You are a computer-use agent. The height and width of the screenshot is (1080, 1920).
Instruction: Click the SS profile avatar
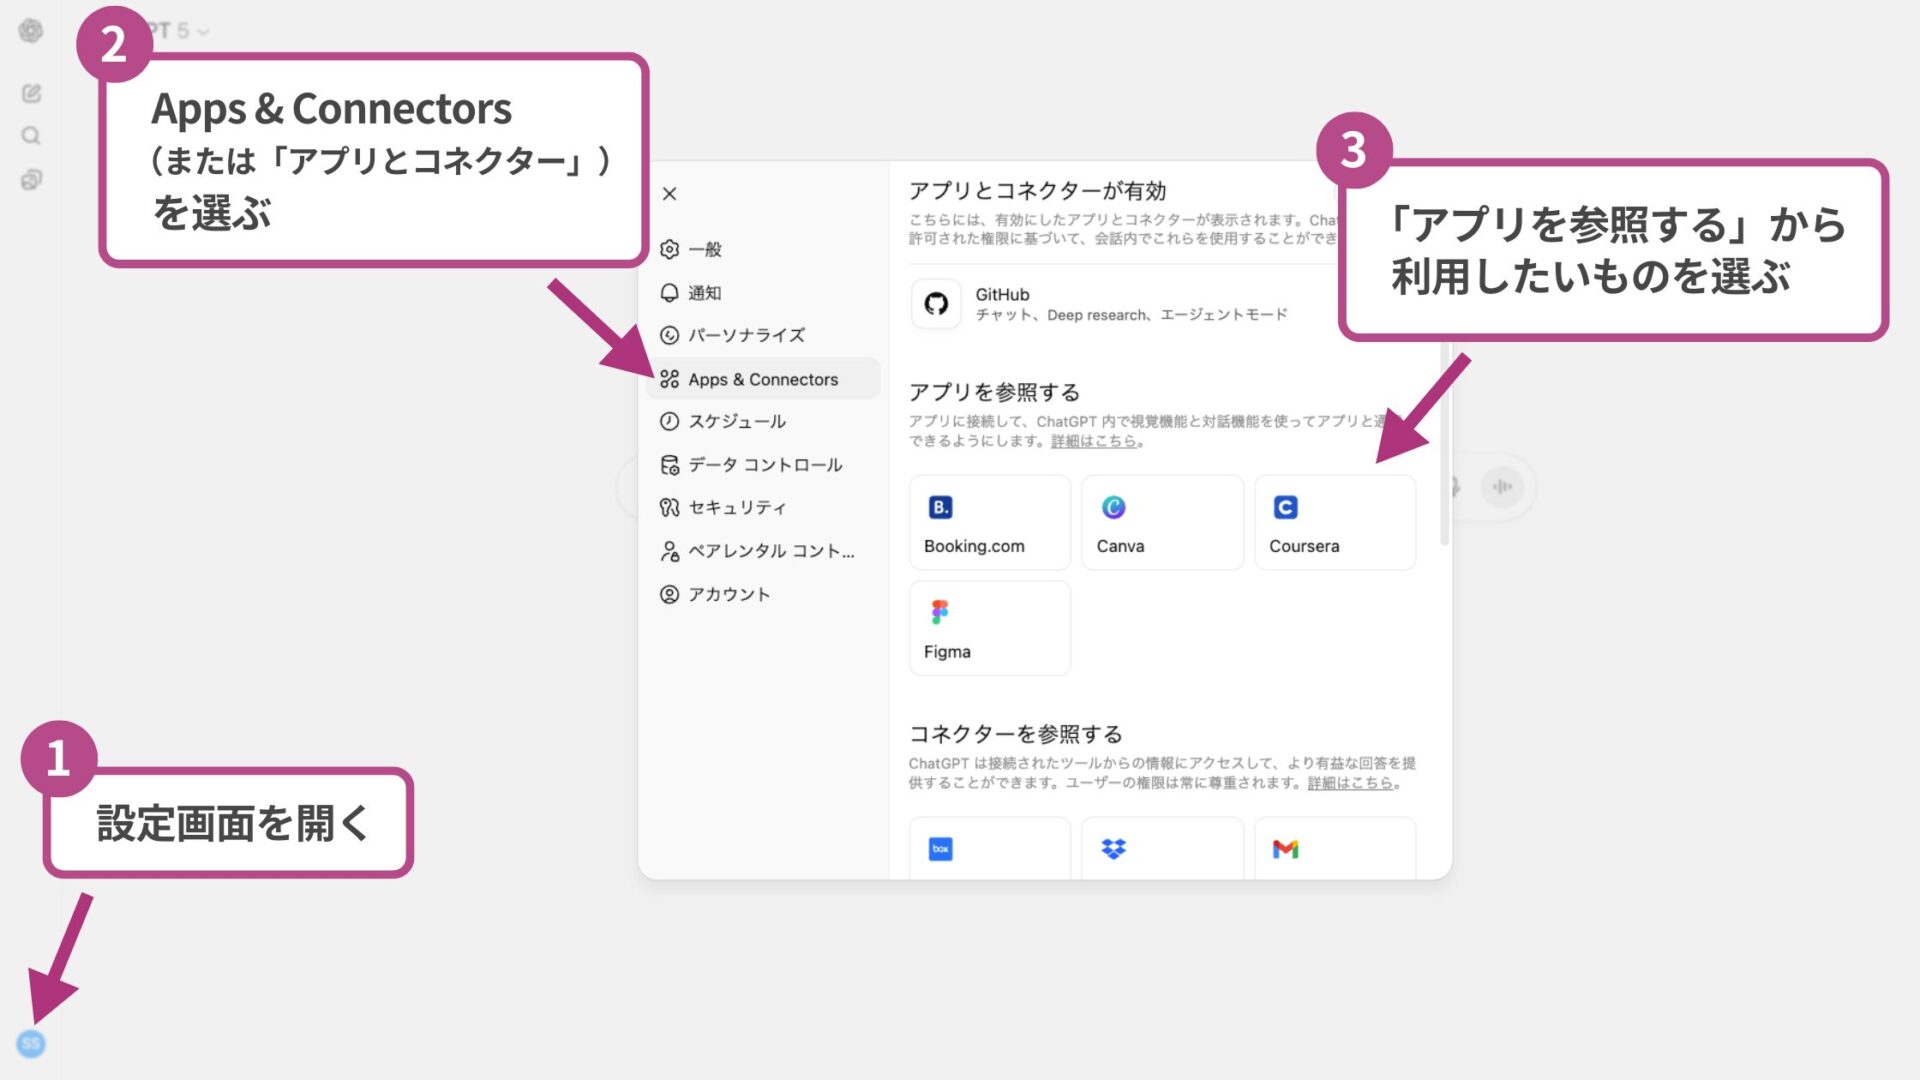coord(31,1044)
